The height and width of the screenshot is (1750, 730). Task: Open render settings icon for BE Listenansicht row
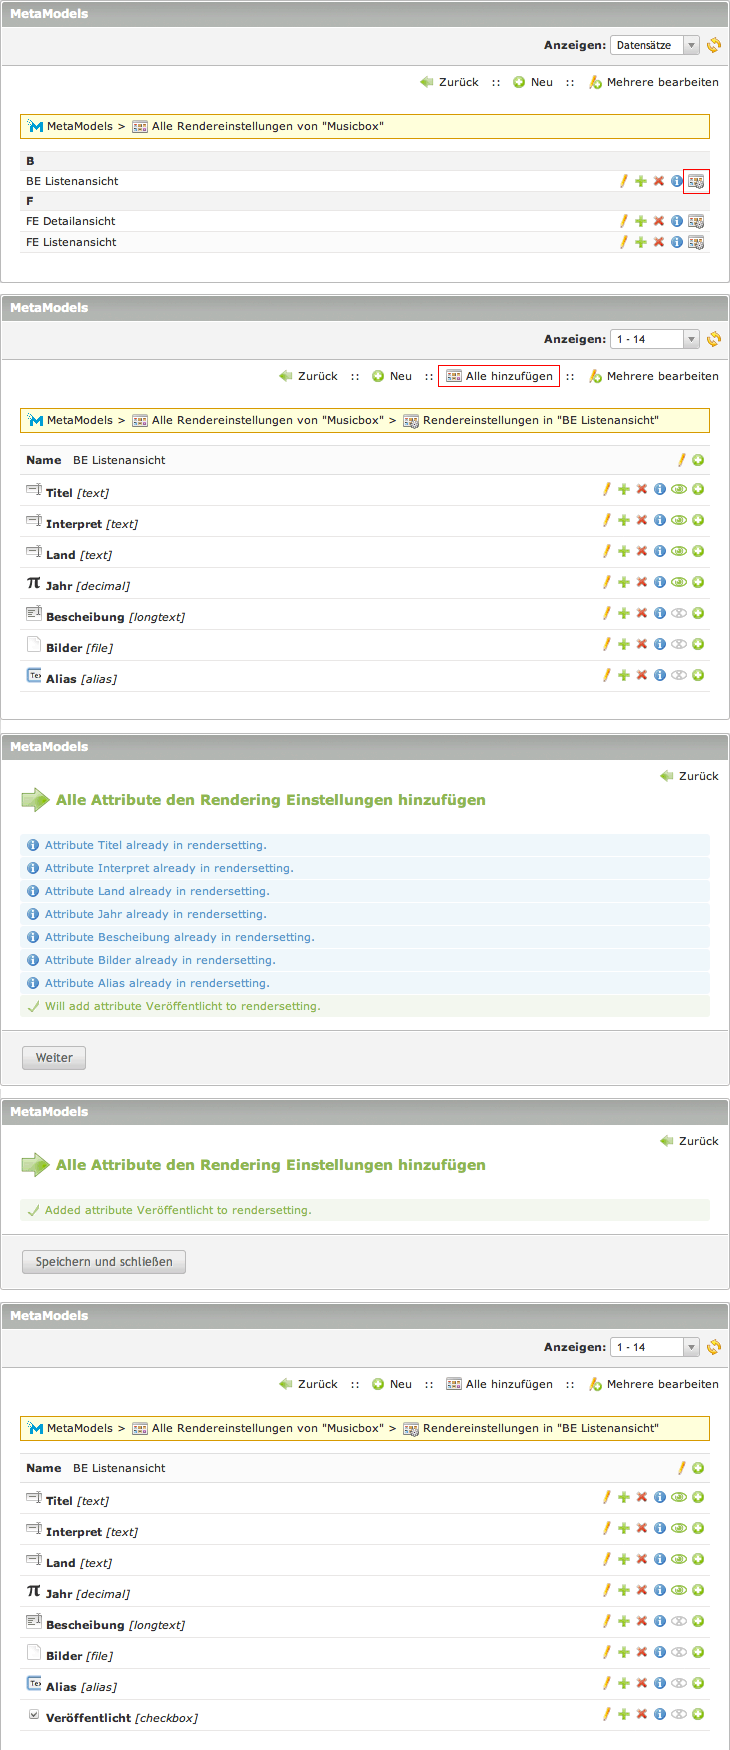coord(696,181)
